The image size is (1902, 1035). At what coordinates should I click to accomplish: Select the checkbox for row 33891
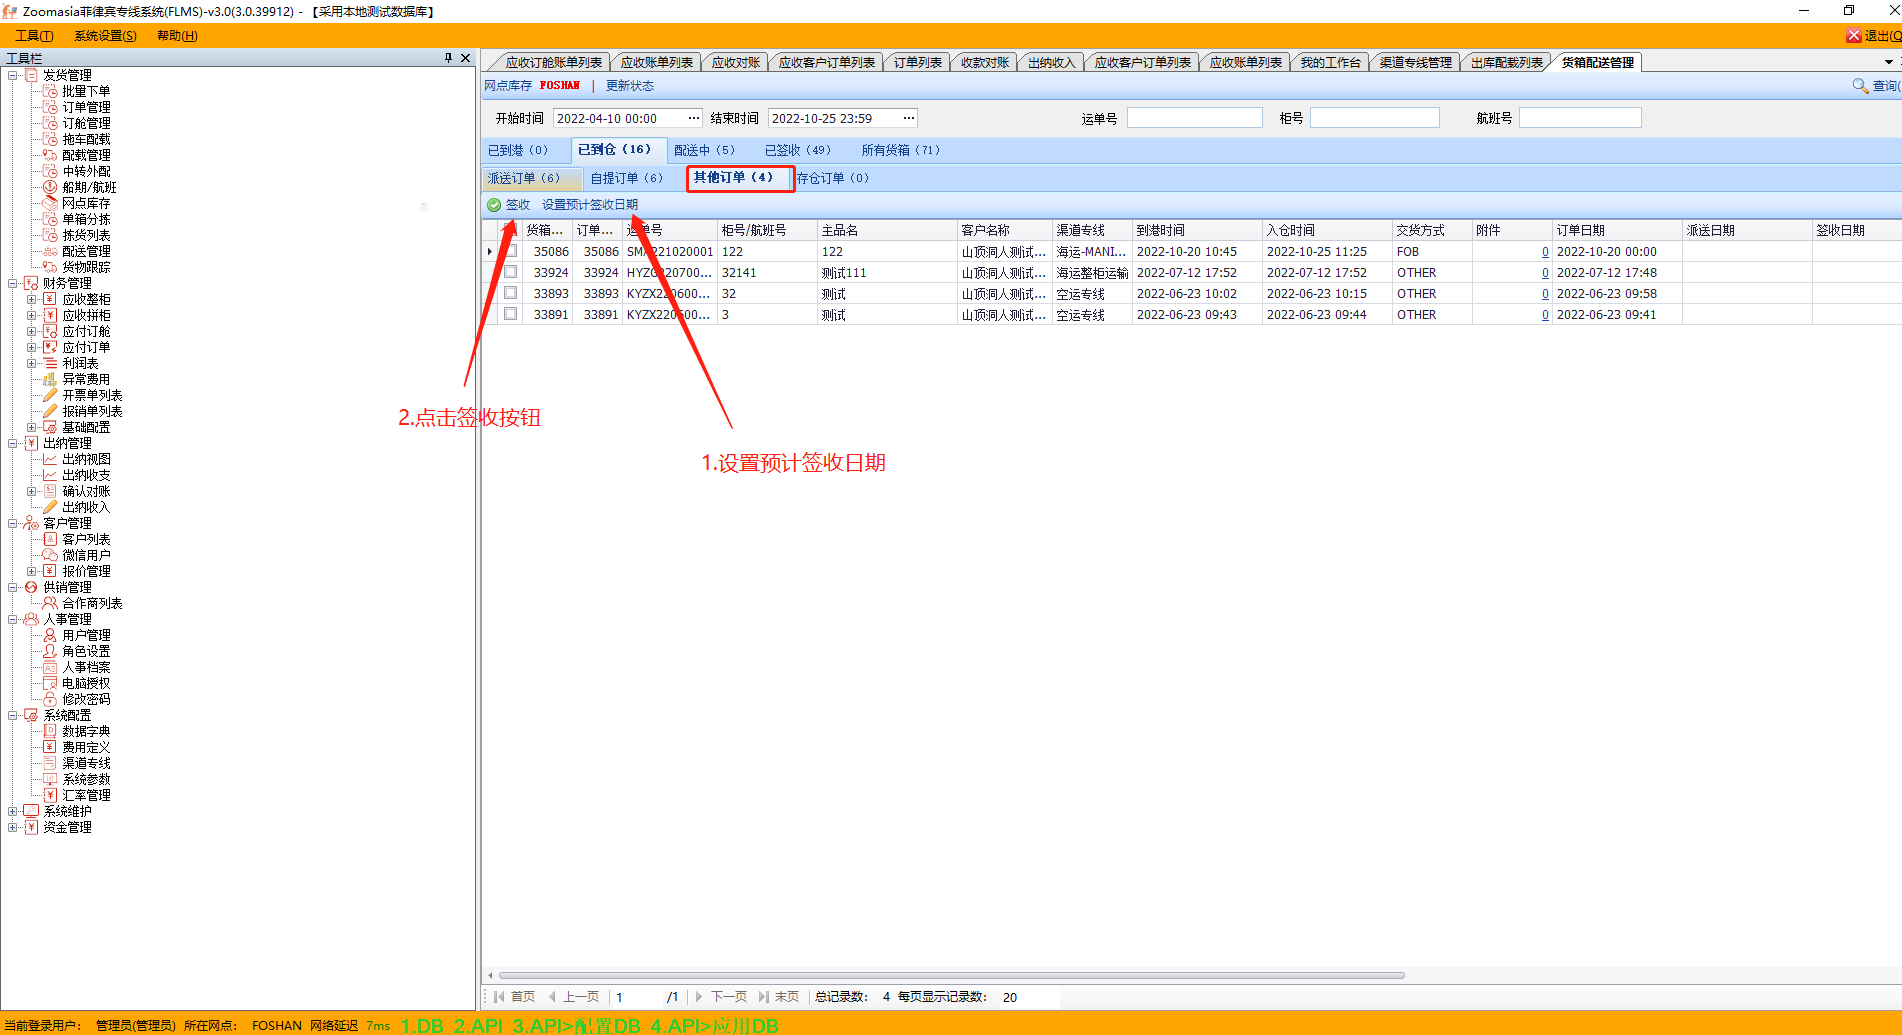[x=511, y=314]
